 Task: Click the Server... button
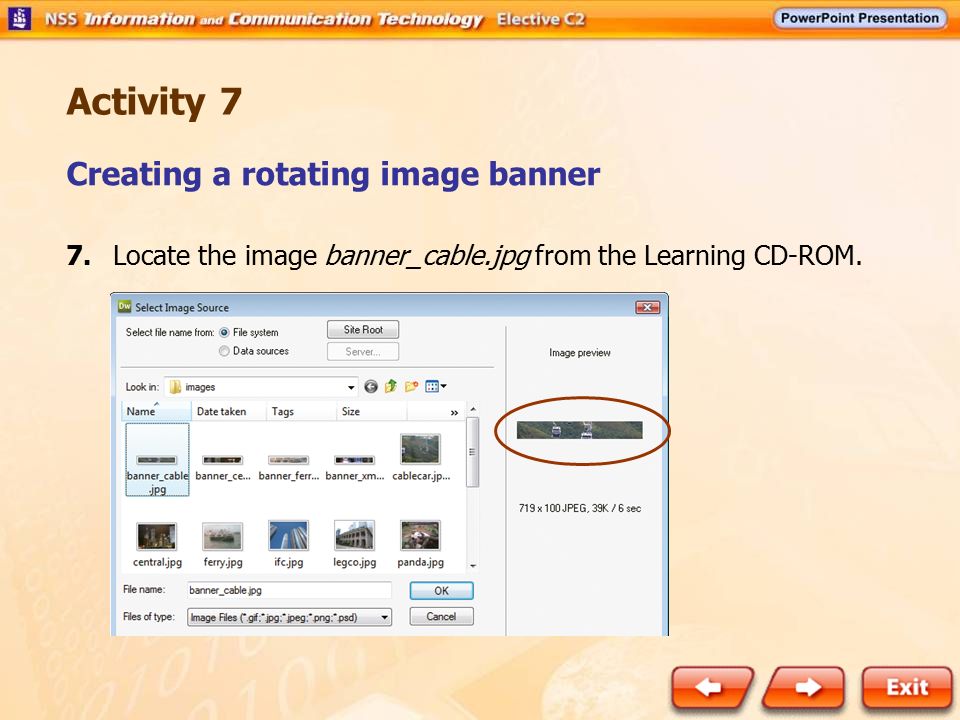(363, 351)
